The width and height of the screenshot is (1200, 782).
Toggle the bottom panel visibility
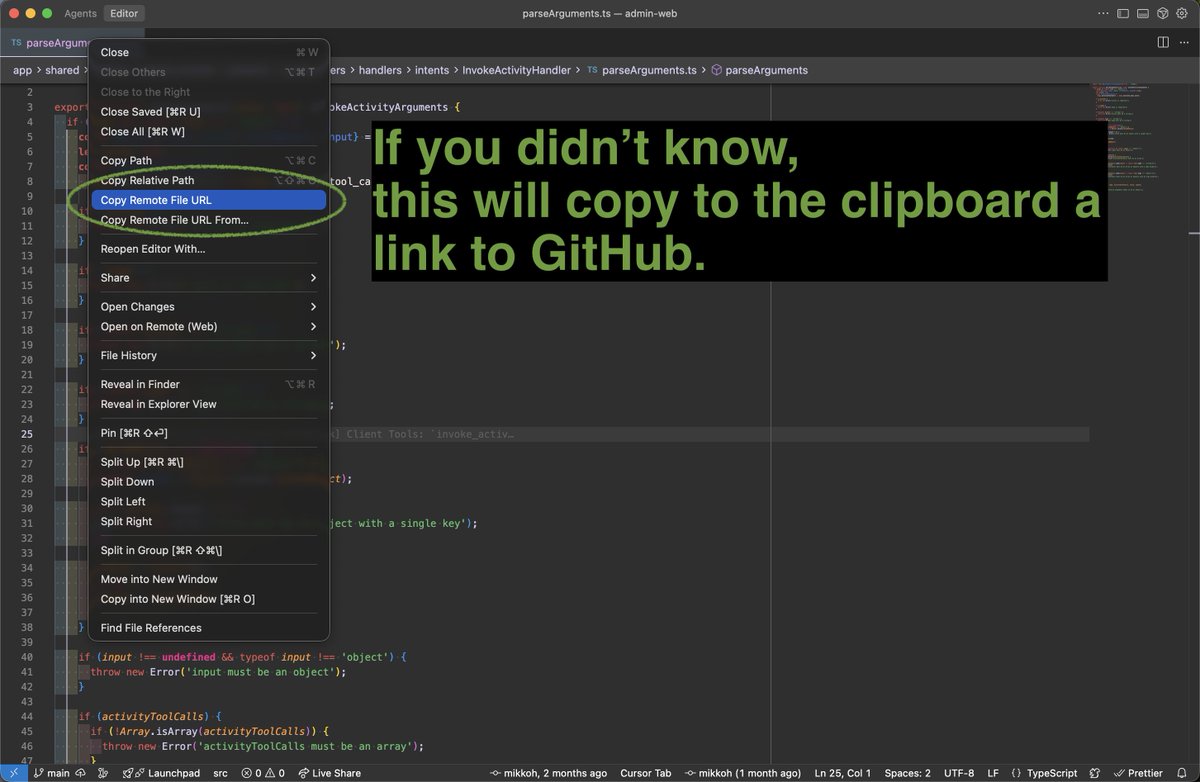click(x=1142, y=13)
